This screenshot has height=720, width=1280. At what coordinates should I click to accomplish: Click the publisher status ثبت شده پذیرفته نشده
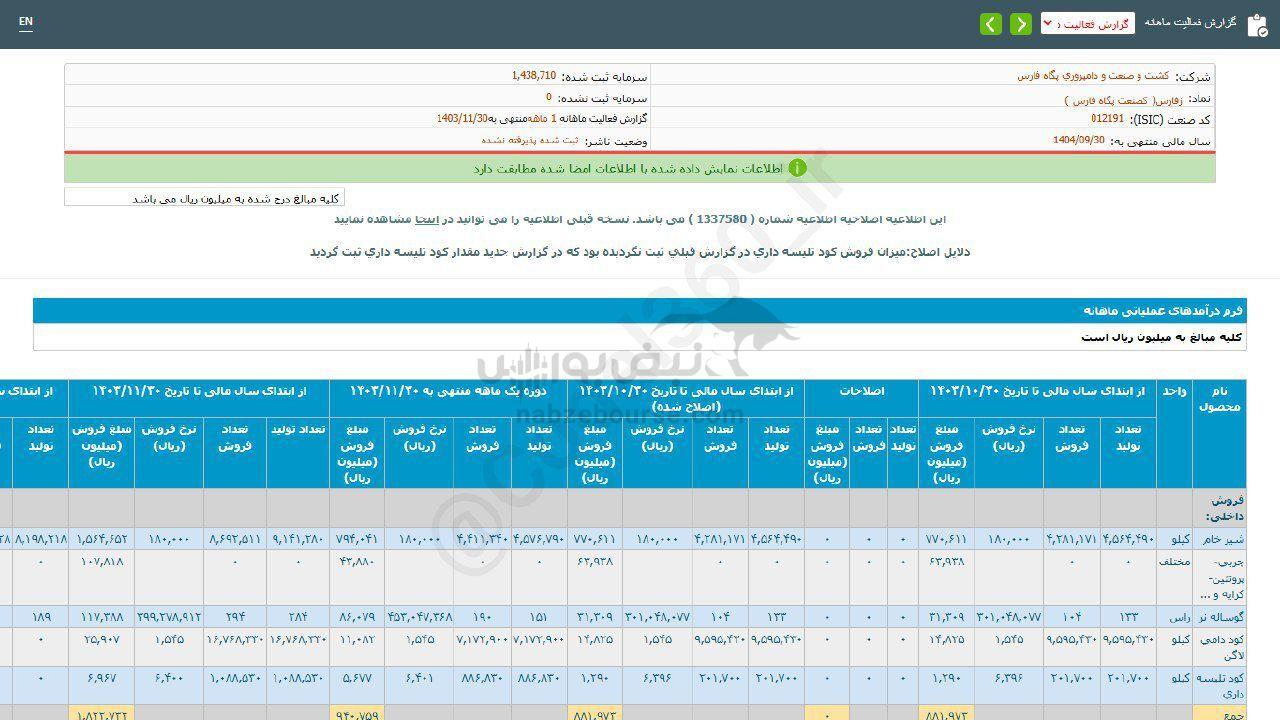529,141
